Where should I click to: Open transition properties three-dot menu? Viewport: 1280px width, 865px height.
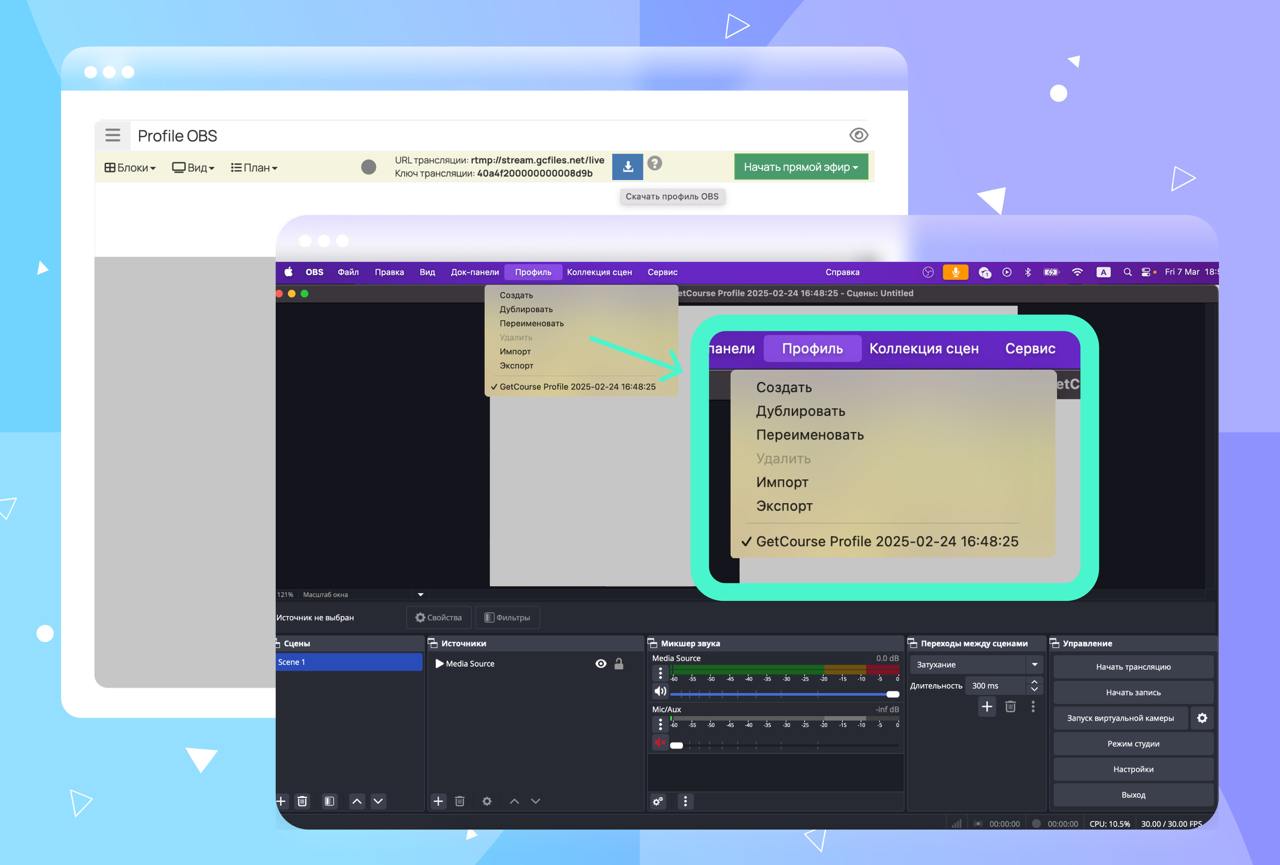pos(1033,707)
